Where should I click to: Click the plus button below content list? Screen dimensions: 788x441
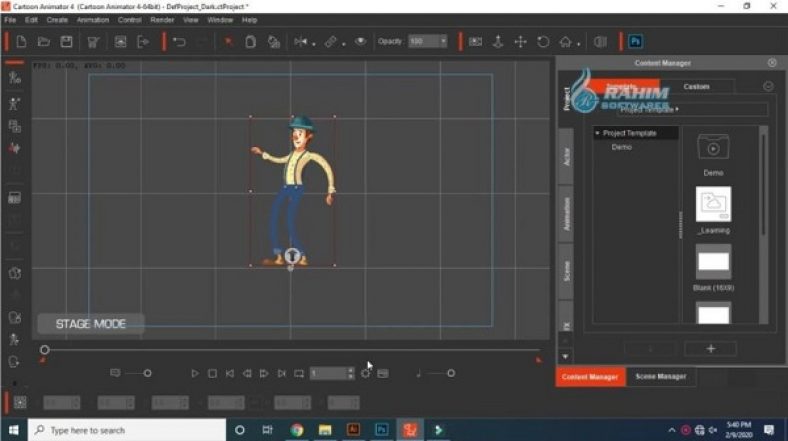click(x=711, y=349)
